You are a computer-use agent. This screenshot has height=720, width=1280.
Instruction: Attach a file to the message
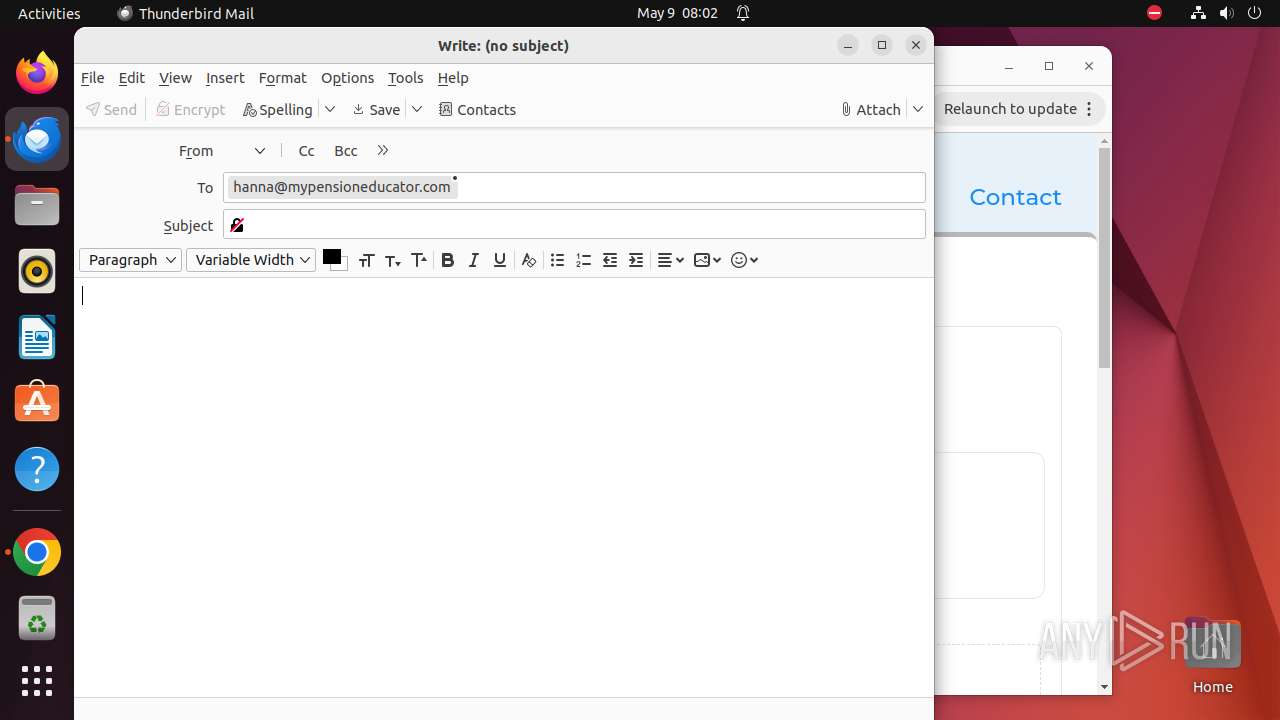point(870,110)
